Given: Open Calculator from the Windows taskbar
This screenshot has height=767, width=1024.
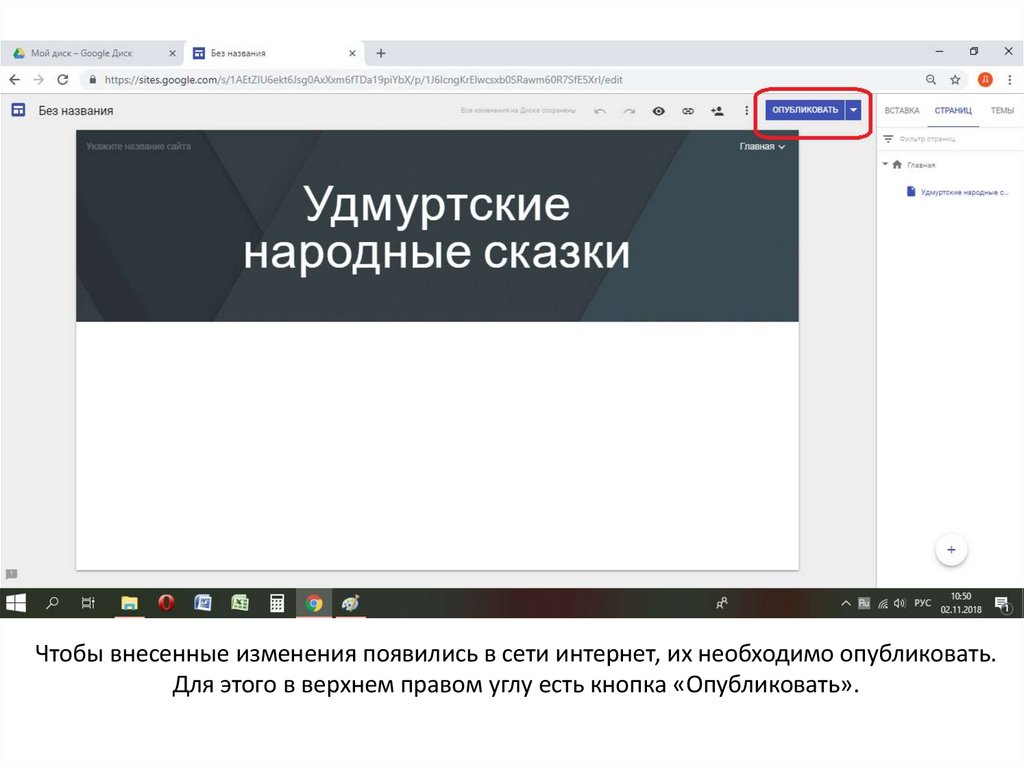Looking at the screenshot, I should (x=277, y=603).
